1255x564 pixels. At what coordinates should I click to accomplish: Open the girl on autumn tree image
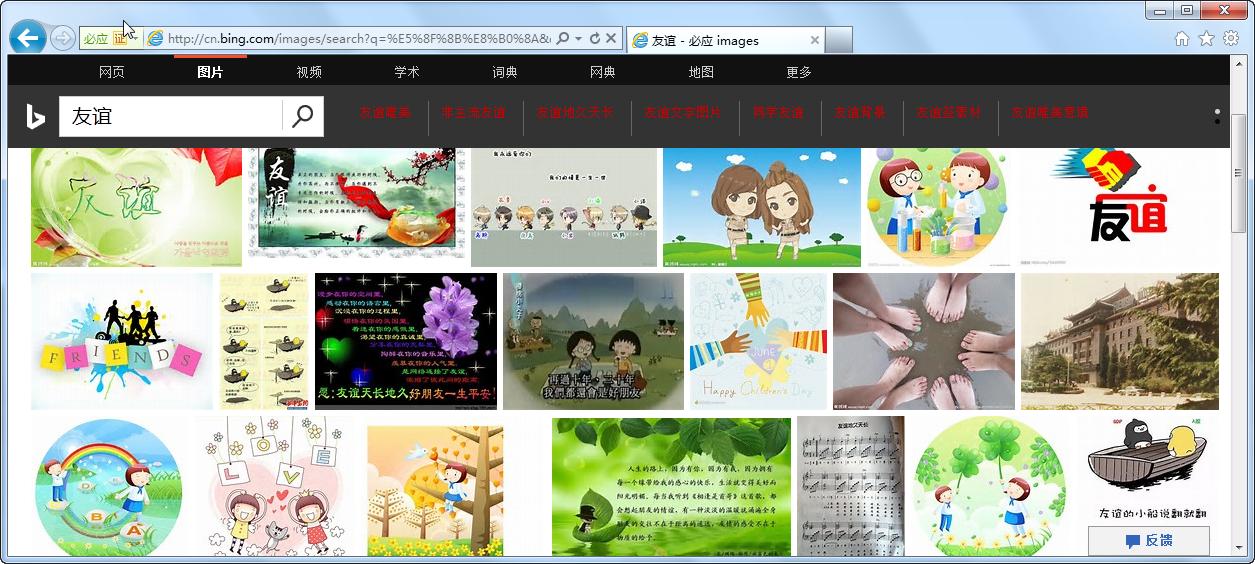click(x=435, y=490)
